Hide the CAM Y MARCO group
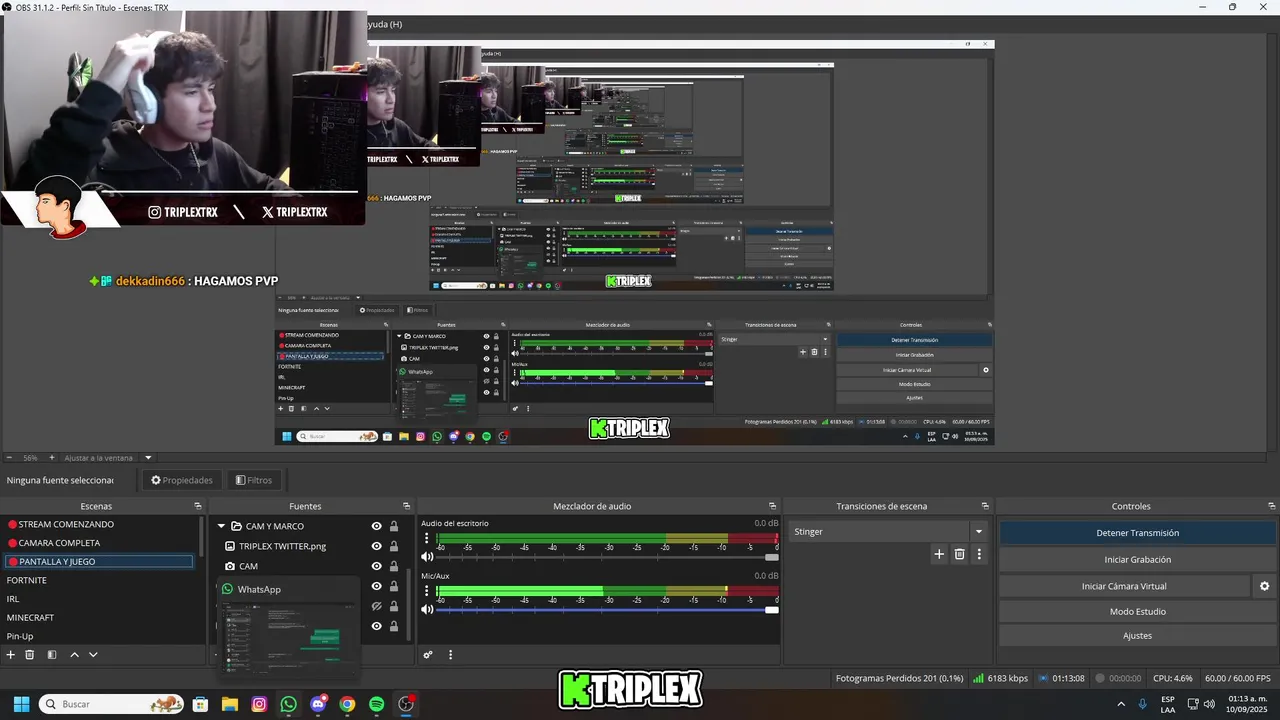 pos(377,526)
